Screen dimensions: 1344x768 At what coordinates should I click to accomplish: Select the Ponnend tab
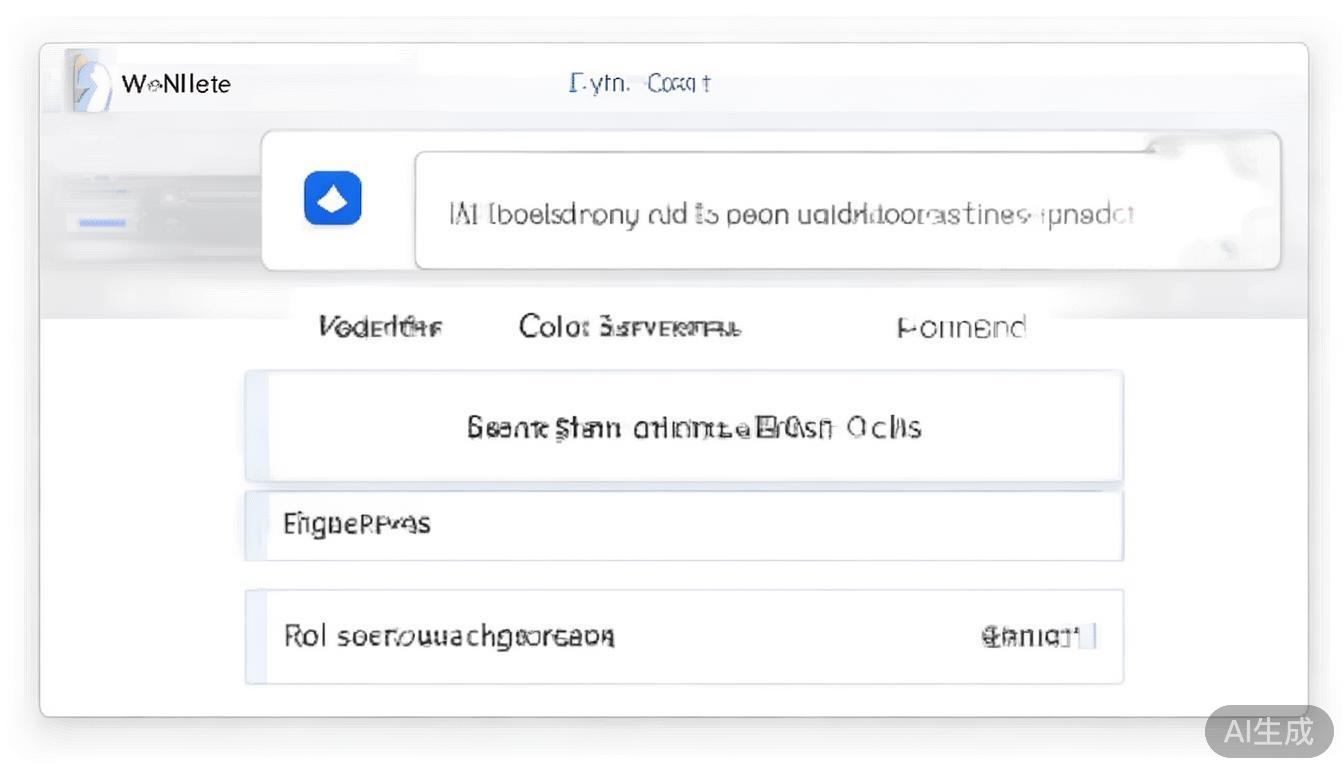click(961, 328)
